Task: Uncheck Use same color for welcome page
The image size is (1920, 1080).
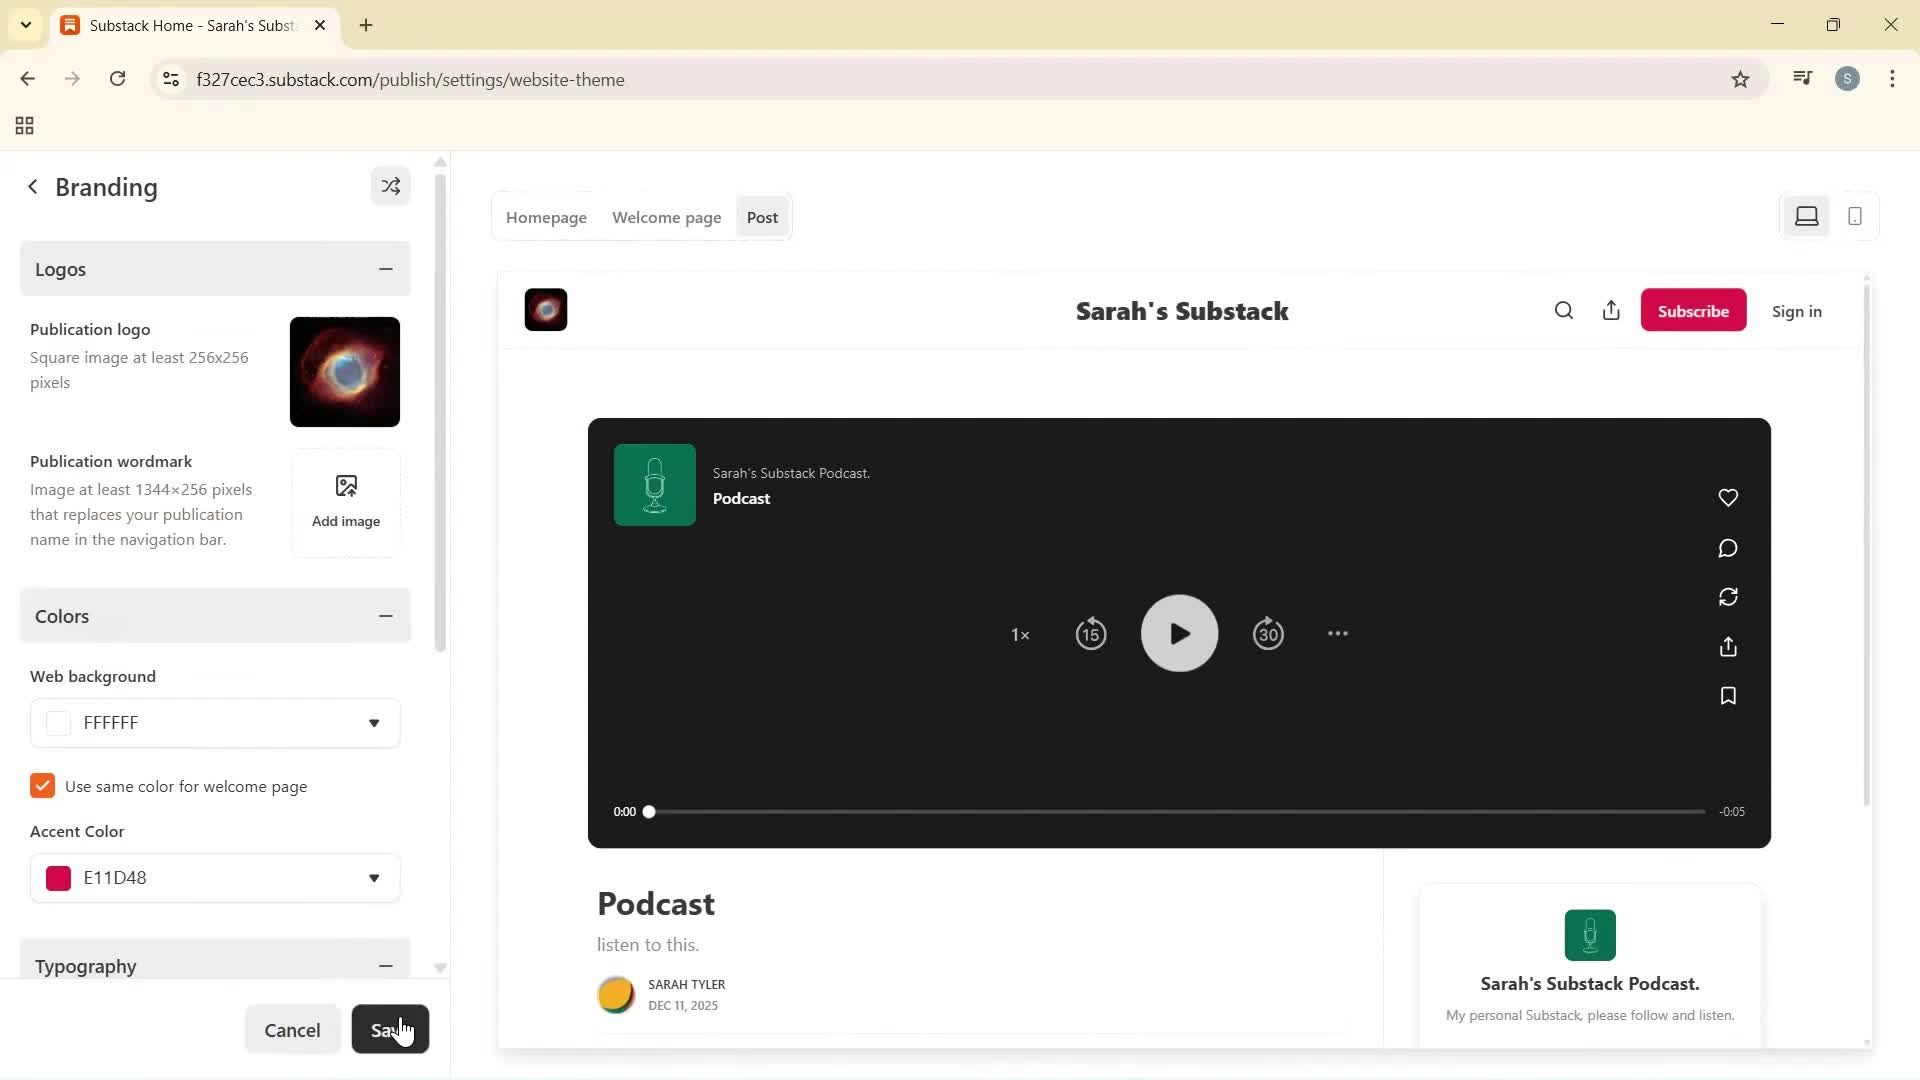Action: [42, 786]
